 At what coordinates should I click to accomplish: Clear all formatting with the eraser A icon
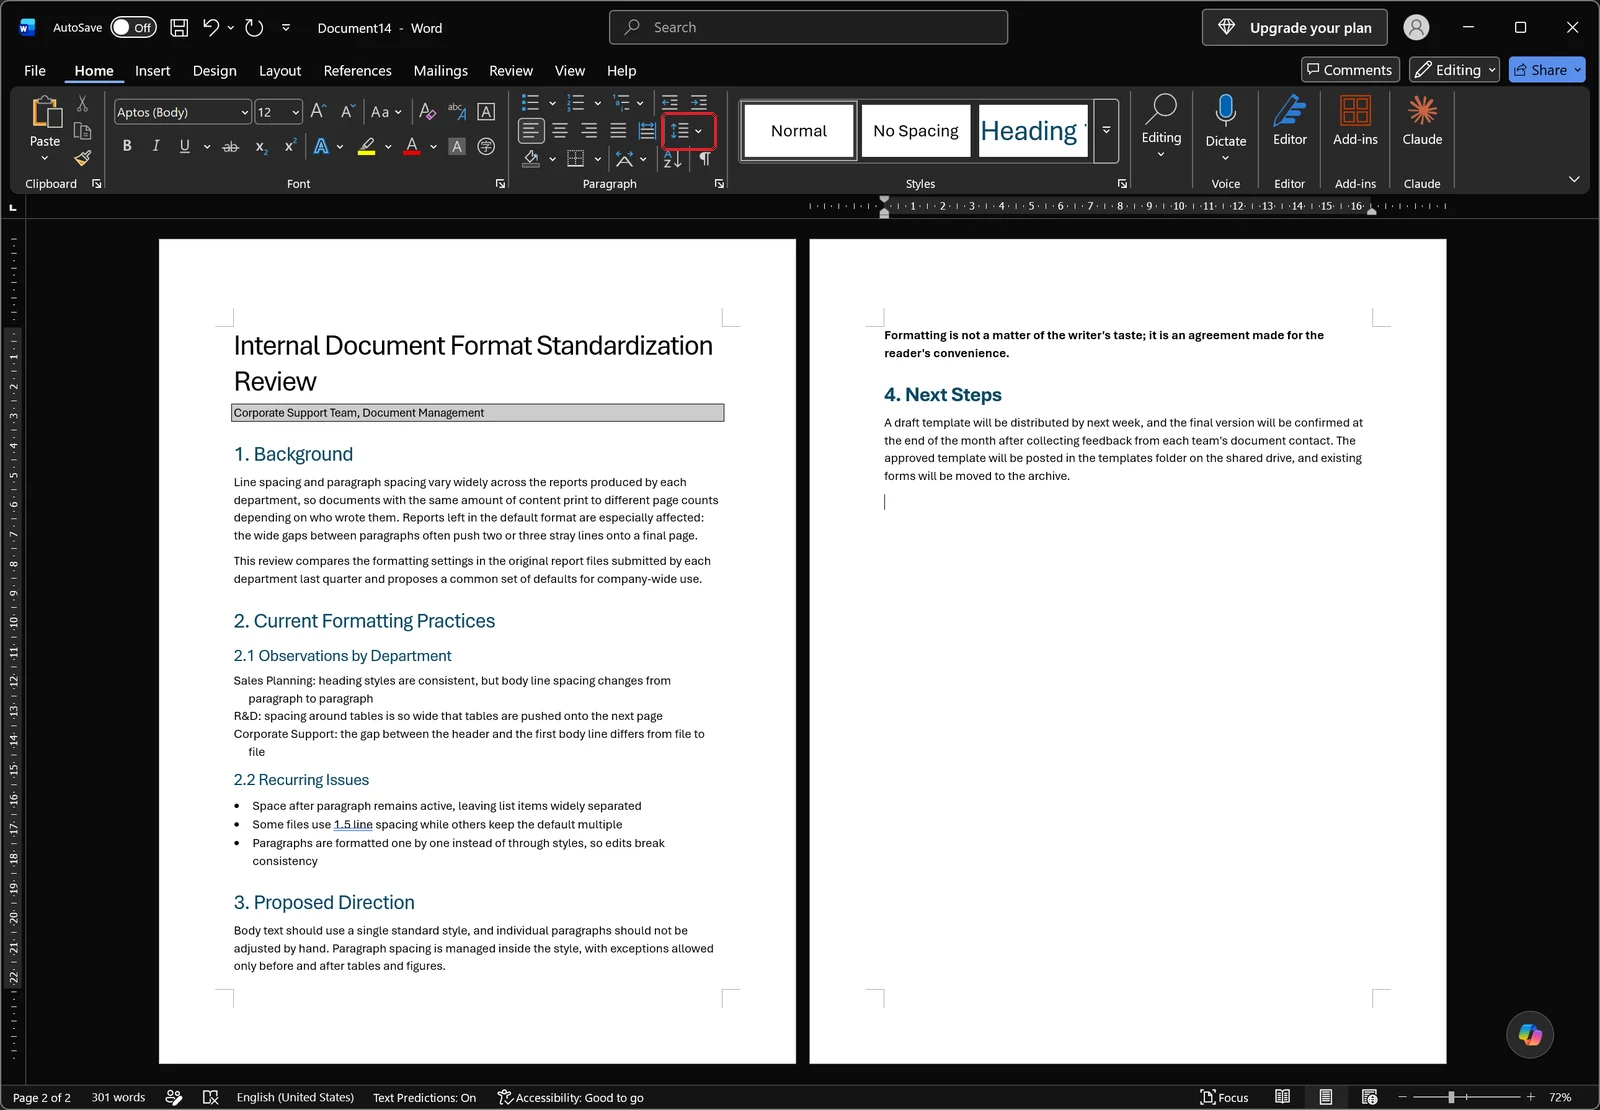click(427, 112)
